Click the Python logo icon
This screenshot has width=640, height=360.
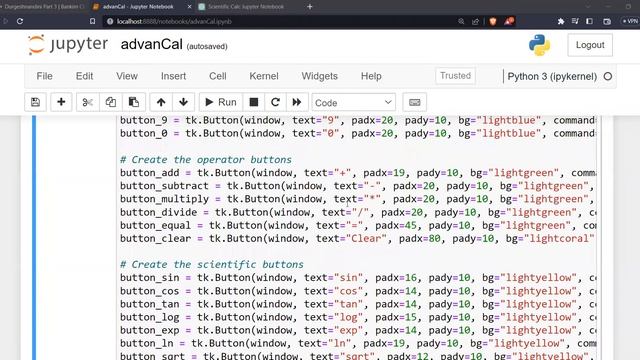point(539,45)
